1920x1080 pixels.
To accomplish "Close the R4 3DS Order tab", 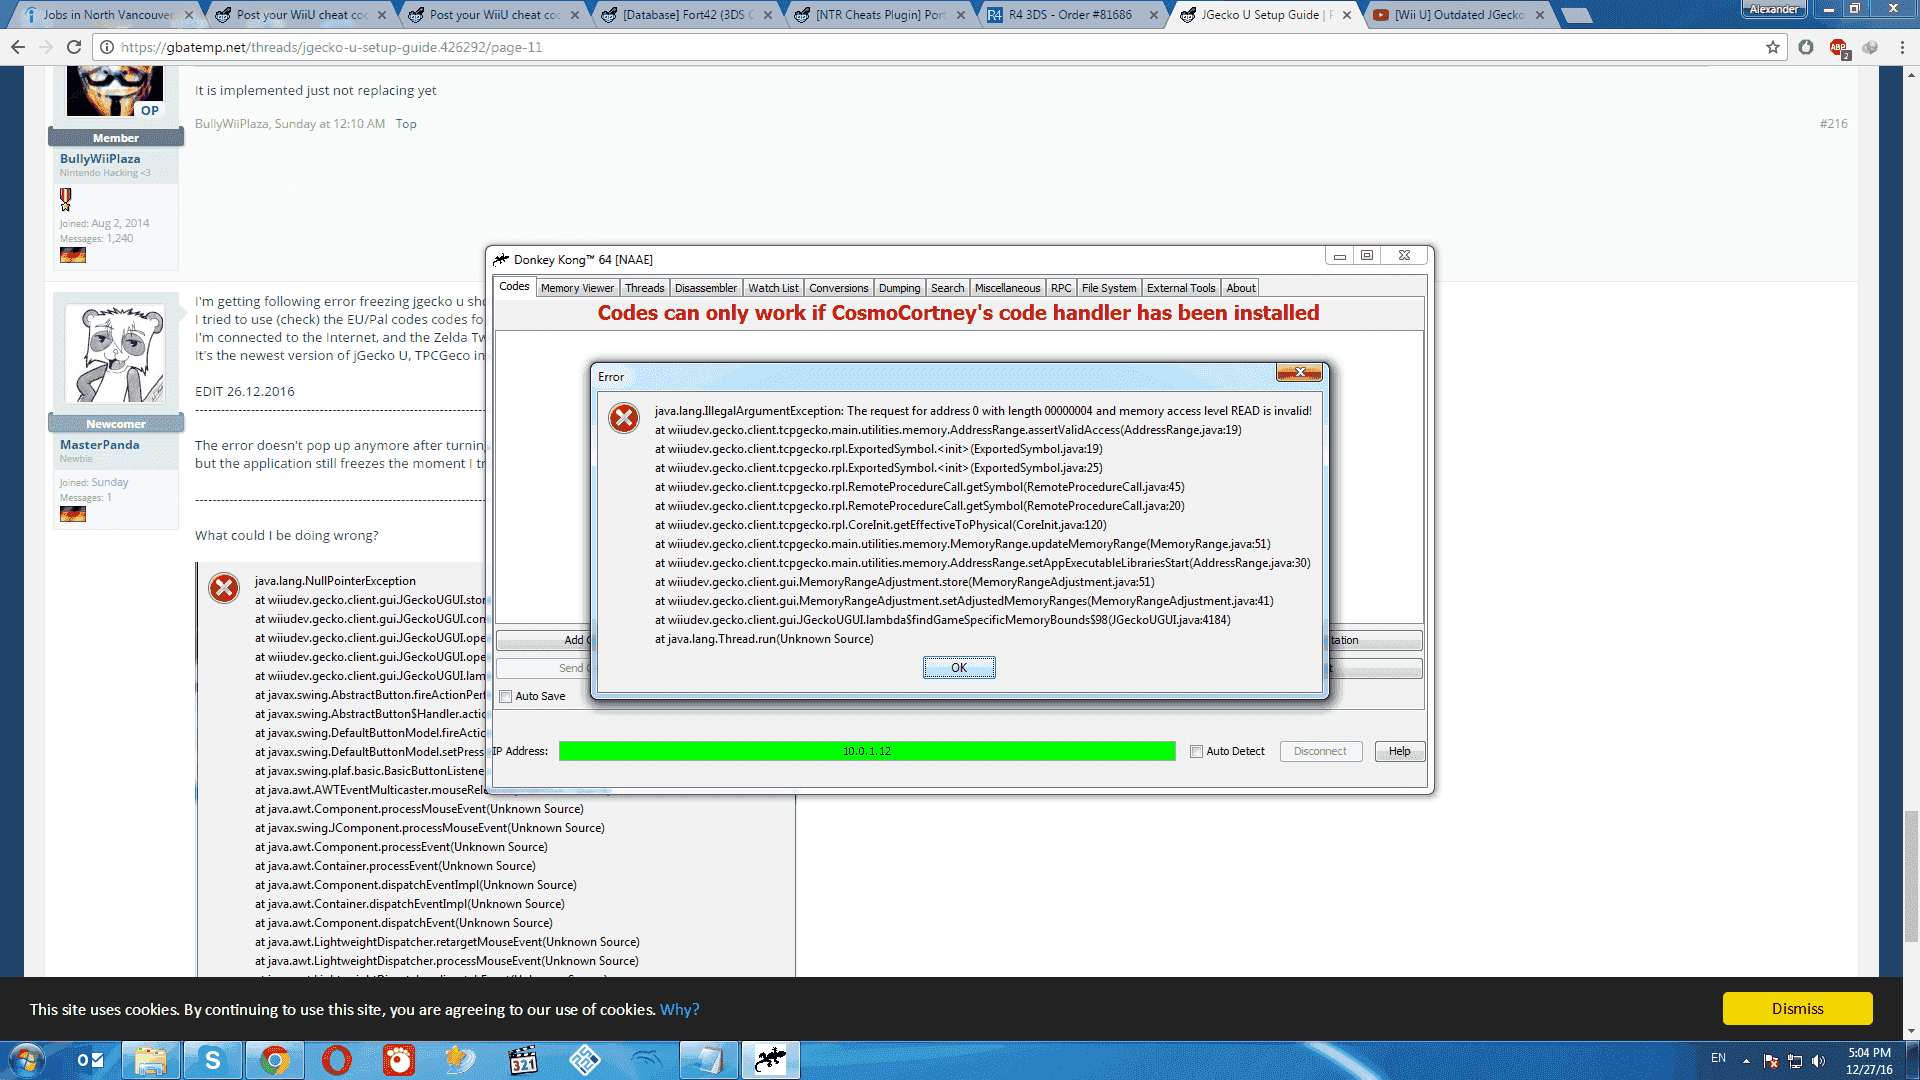I will [x=1154, y=15].
